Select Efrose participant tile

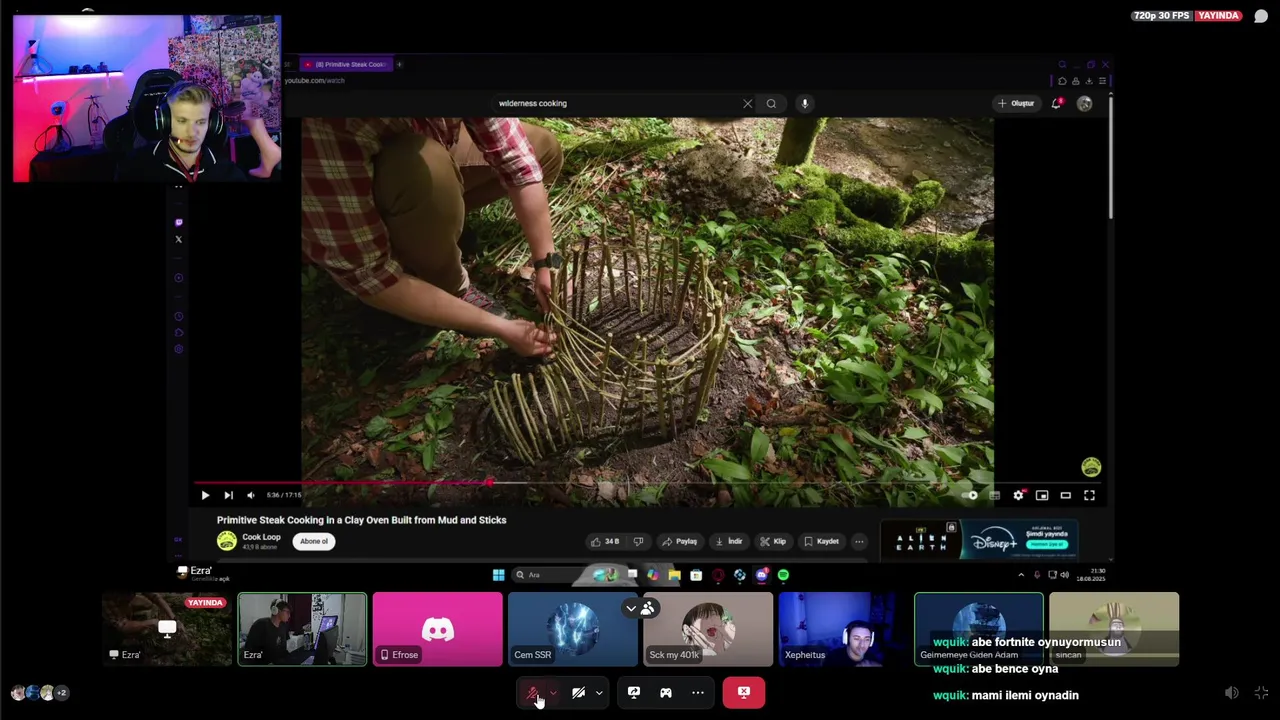click(438, 629)
